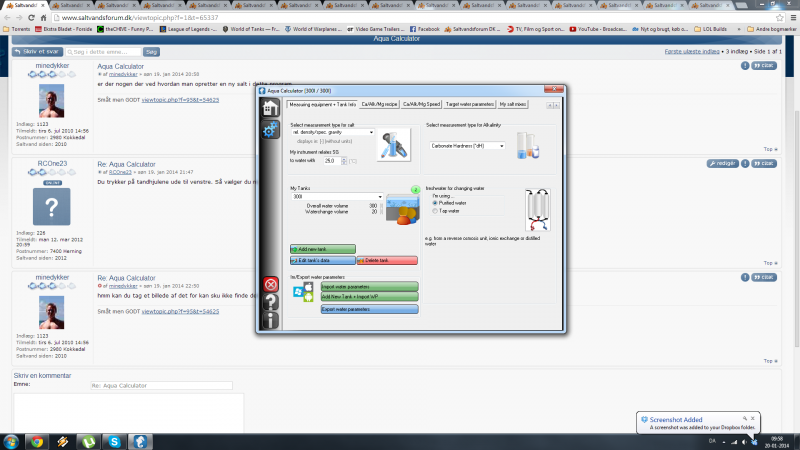The image size is (800, 450).
Task: Select the Purified water radio button
Action: [x=436, y=203]
